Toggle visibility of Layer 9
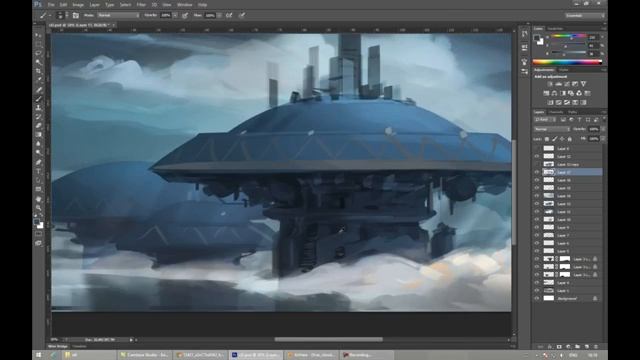Viewport: 640px width, 360px height. coord(537,227)
